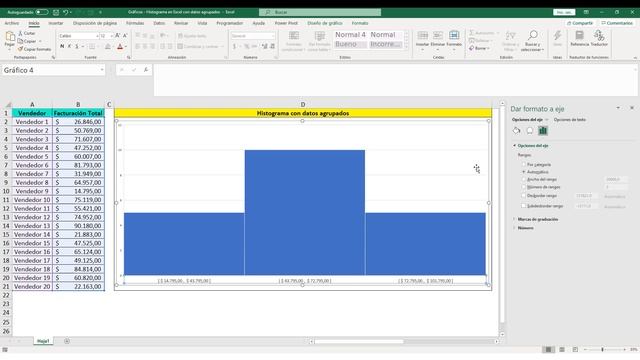
Task: Switch to Diseño de gráfico tab
Action: click(325, 23)
